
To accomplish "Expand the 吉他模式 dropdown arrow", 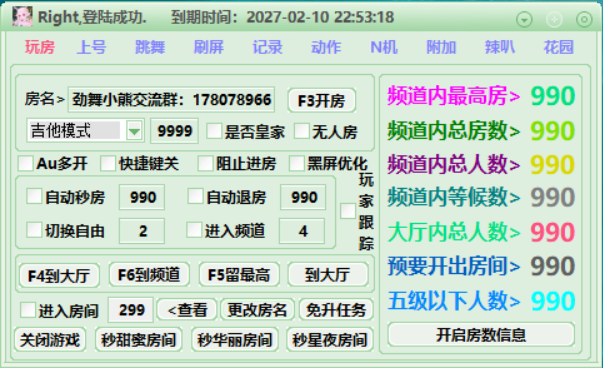I will coord(134,131).
